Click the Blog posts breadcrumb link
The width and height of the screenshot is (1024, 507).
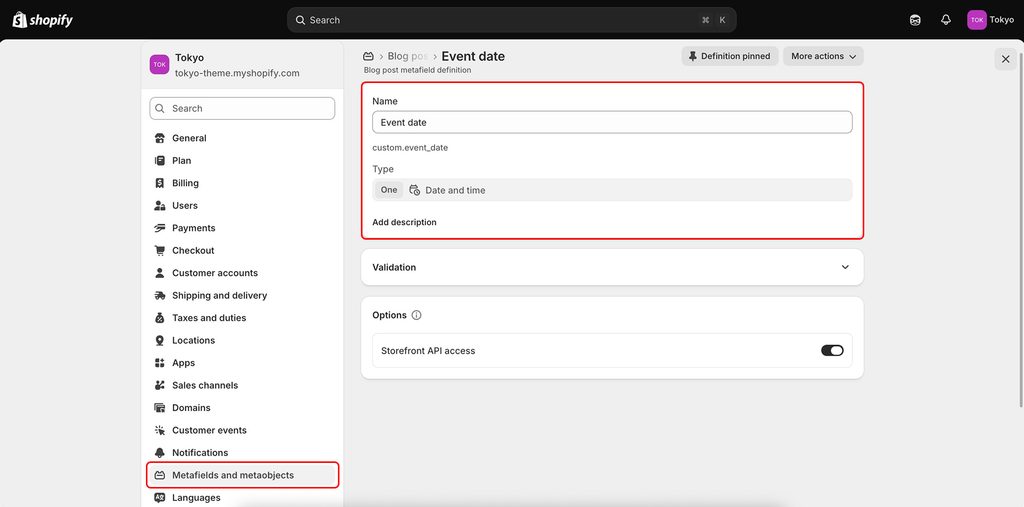pos(408,56)
